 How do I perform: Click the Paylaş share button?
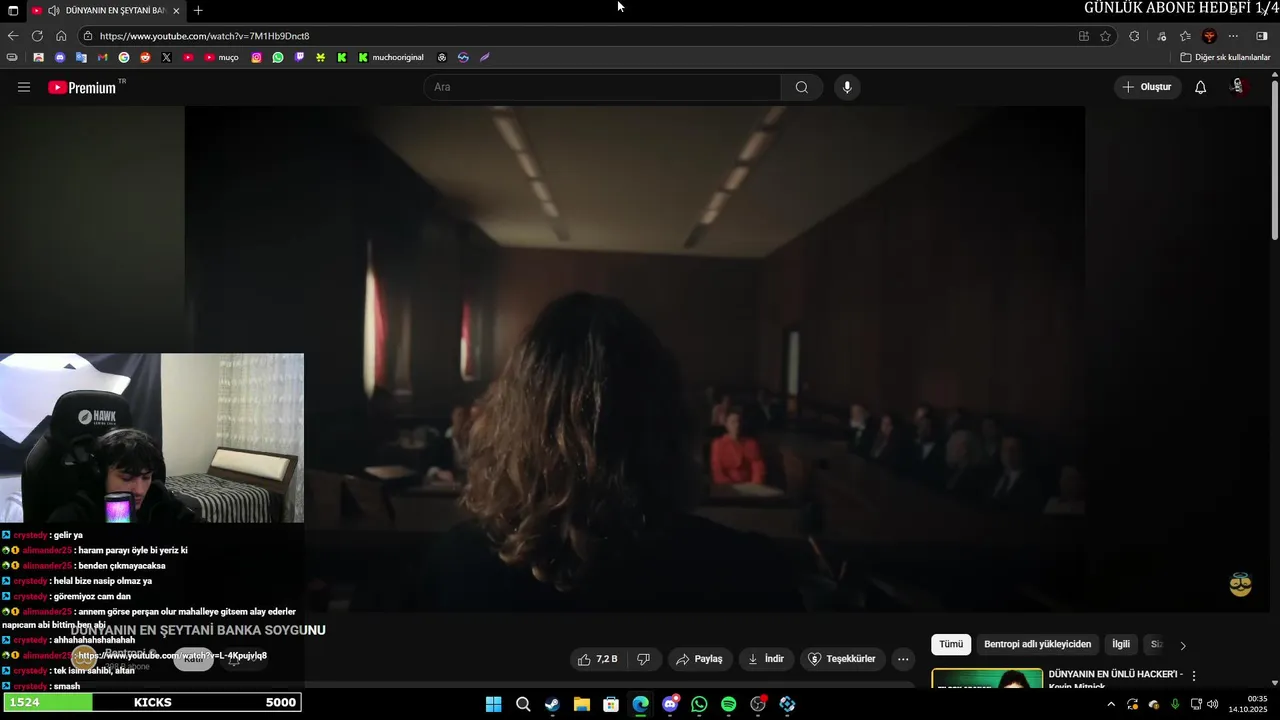pos(699,659)
